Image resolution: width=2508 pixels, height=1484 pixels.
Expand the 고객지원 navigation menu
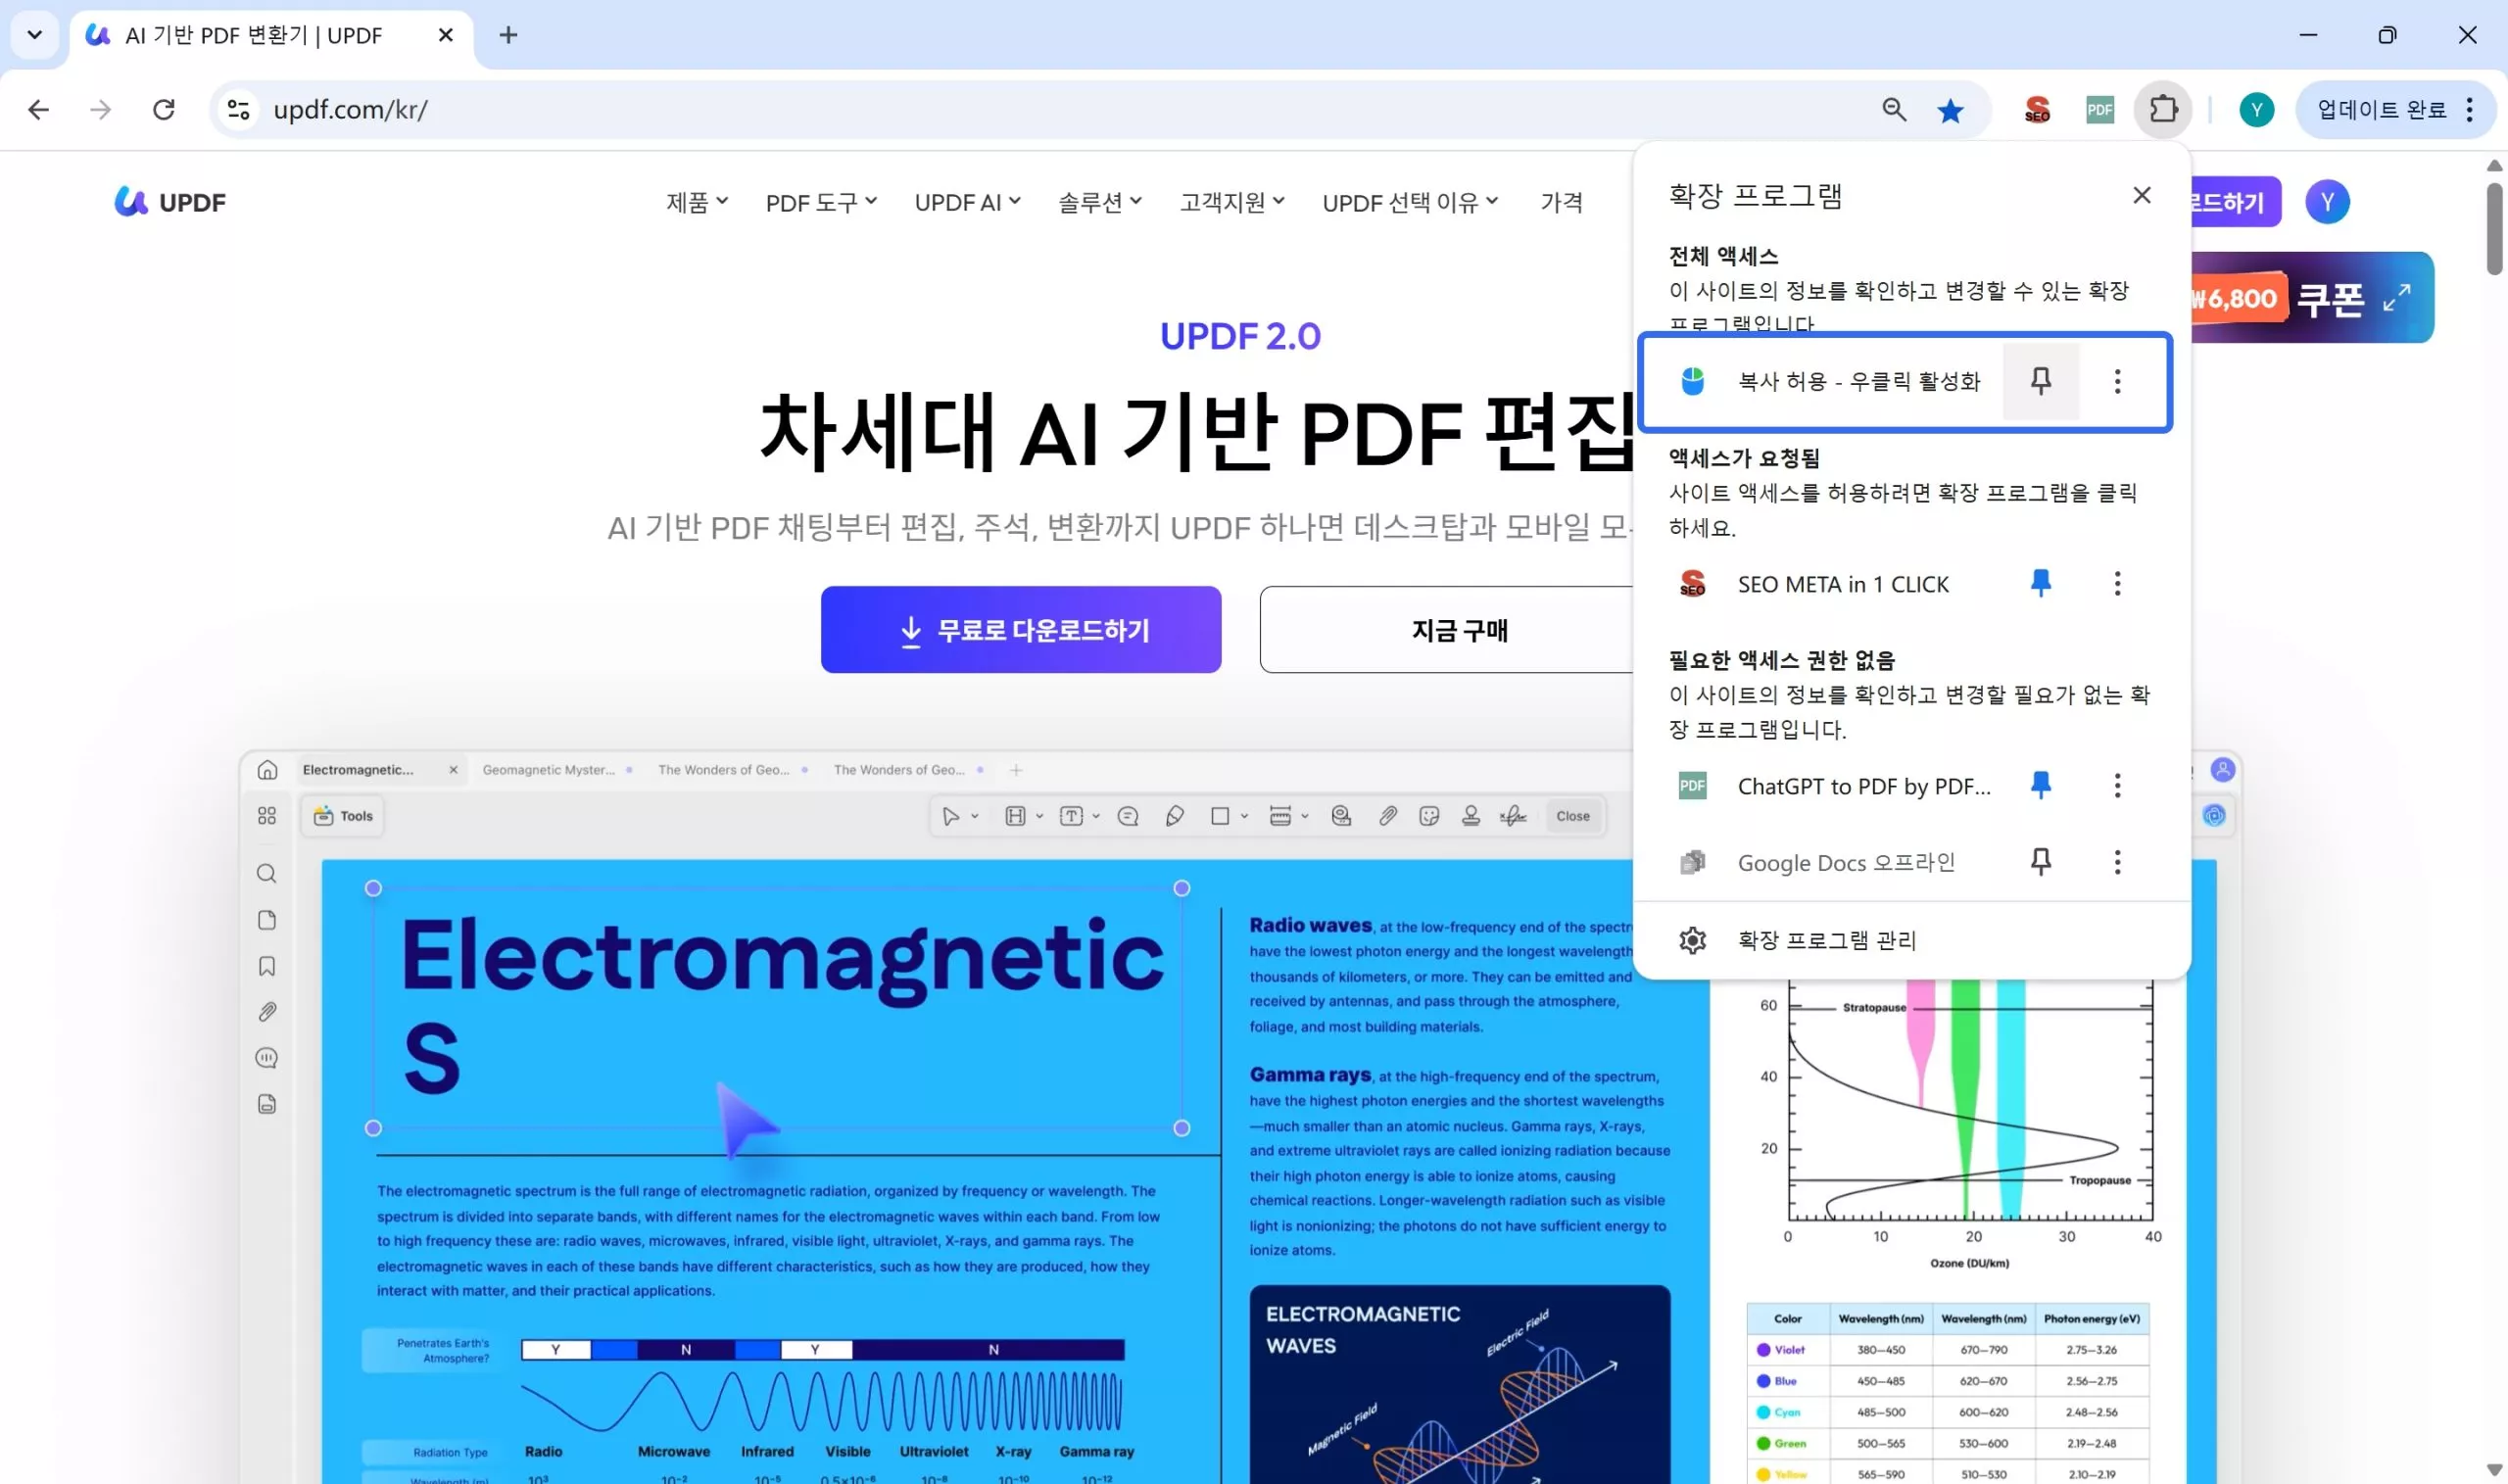pos(1232,202)
